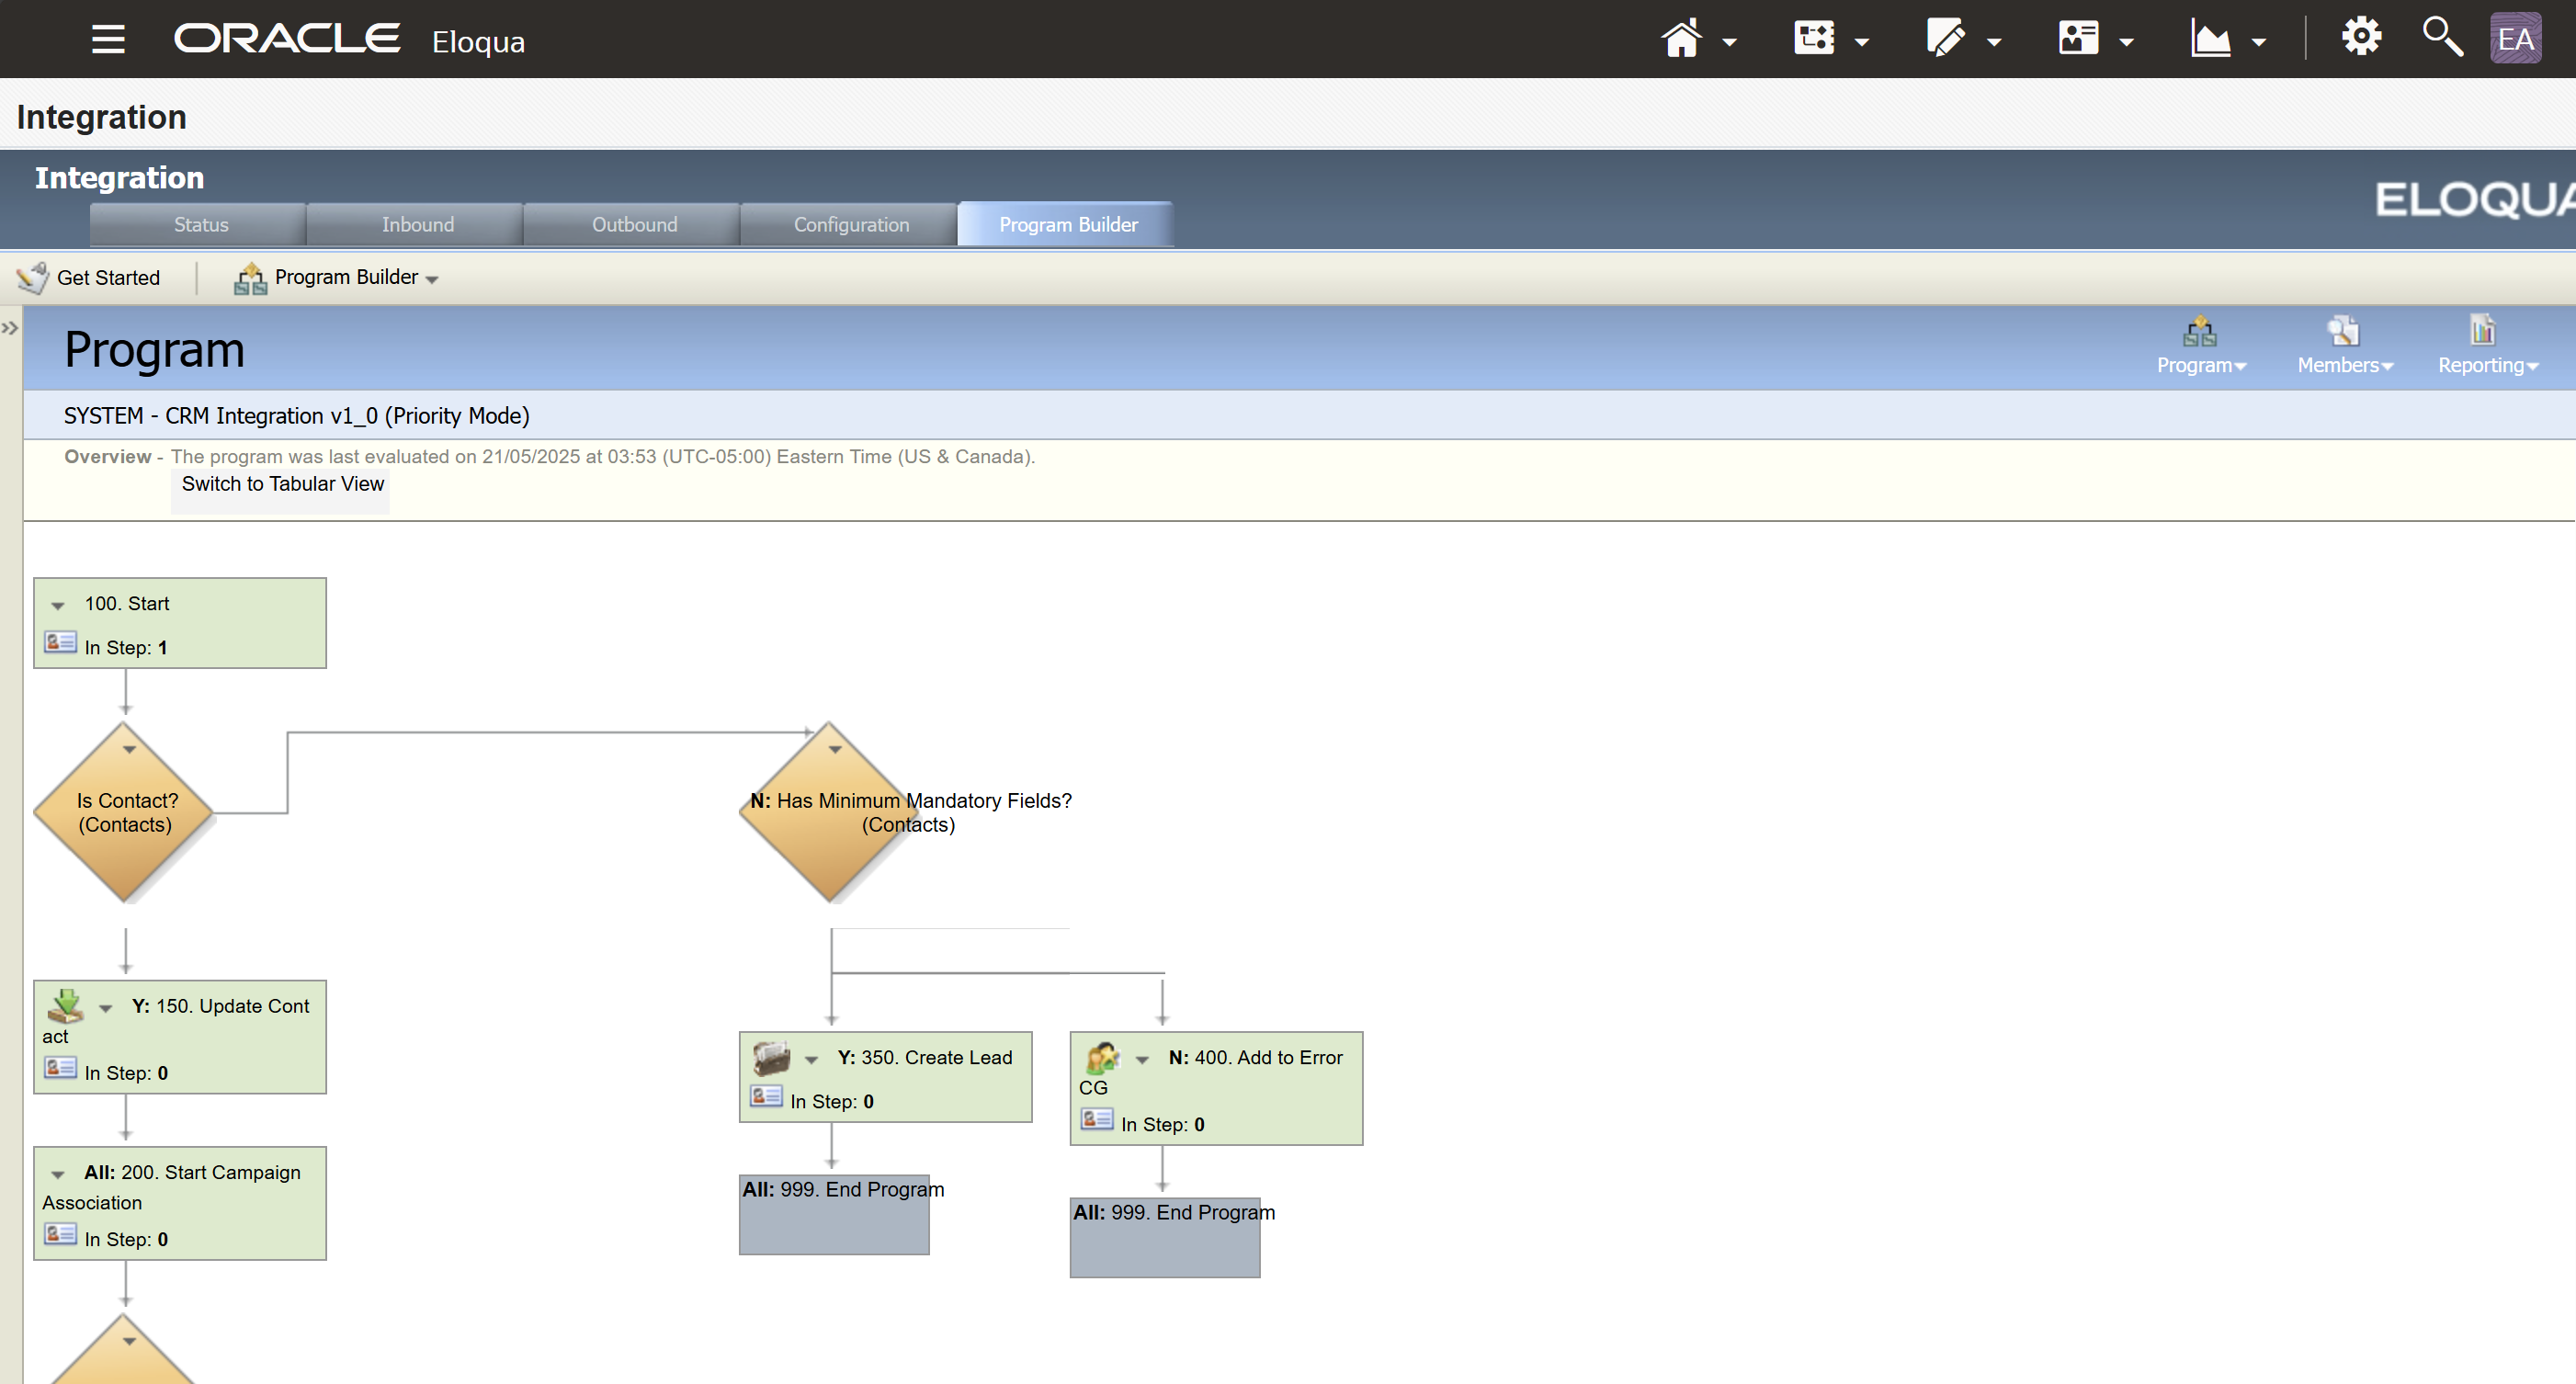Image resolution: width=2576 pixels, height=1384 pixels.
Task: Open the Get Started link
Action: click(x=107, y=277)
